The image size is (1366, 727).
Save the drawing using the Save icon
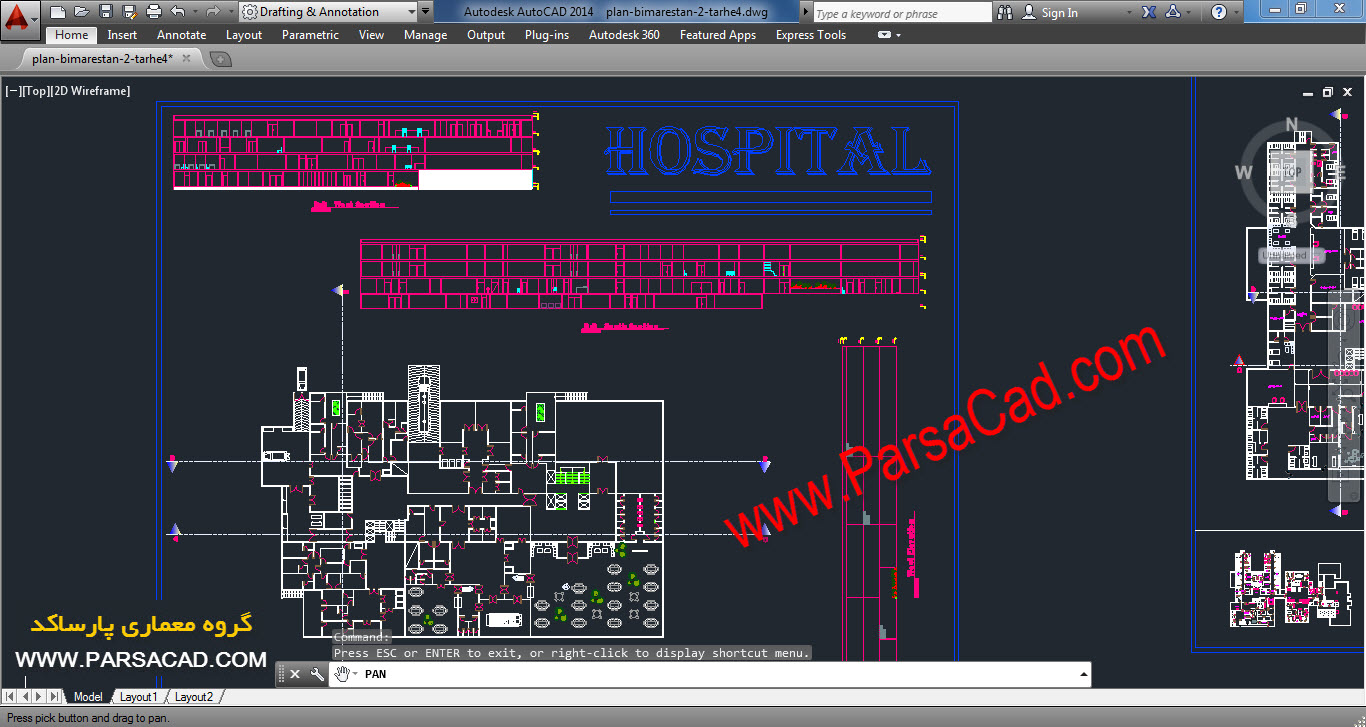[x=105, y=12]
